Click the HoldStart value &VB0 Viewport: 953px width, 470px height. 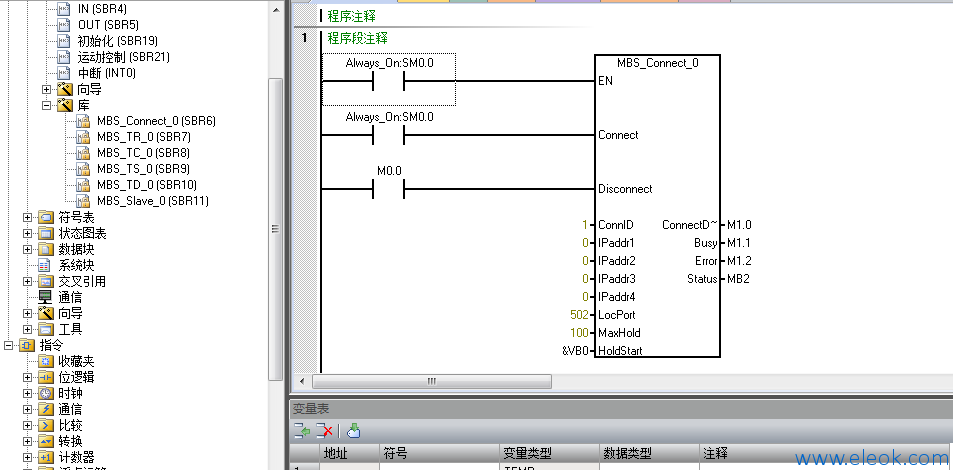point(577,351)
